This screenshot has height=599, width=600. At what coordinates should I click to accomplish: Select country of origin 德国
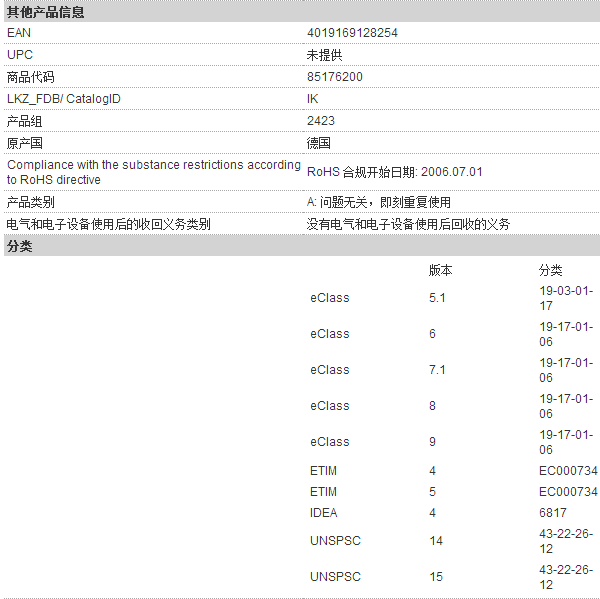(x=318, y=143)
